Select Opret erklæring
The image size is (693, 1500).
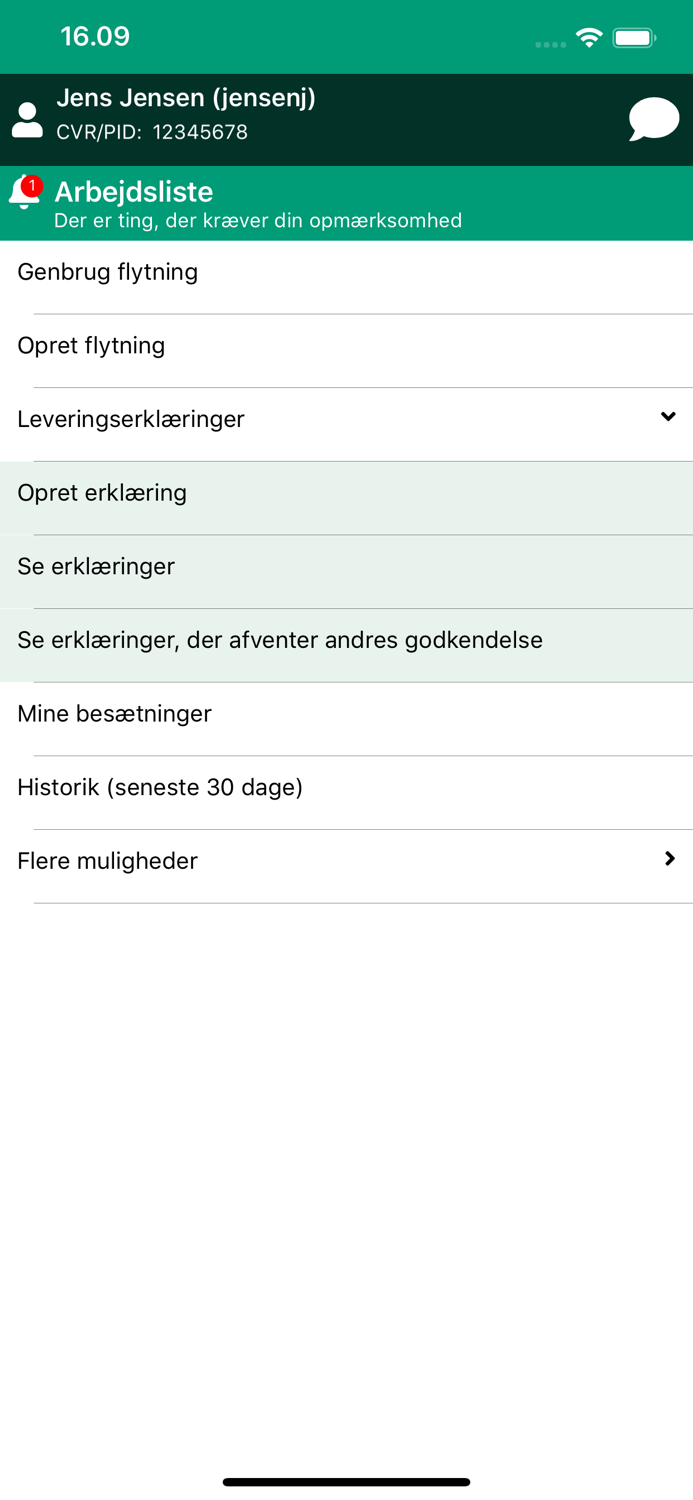click(x=102, y=493)
